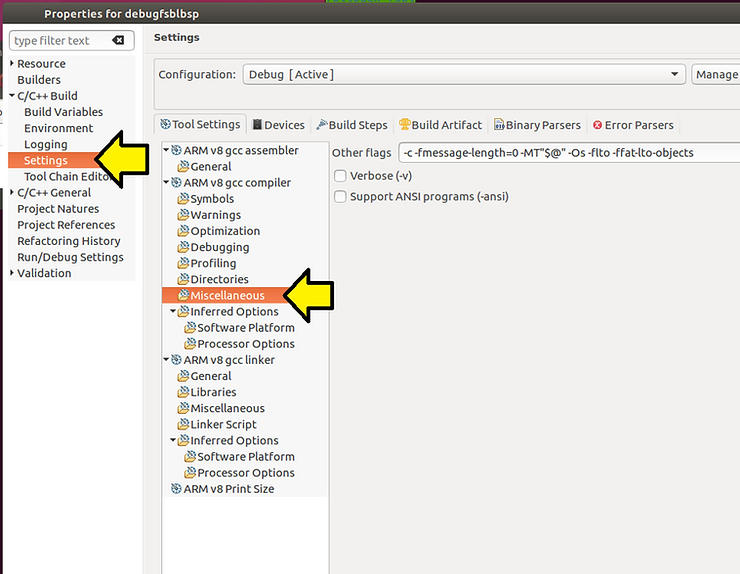Collapse ARM v8 gcc linker node
Image resolution: width=740 pixels, height=574 pixels.
tap(166, 359)
